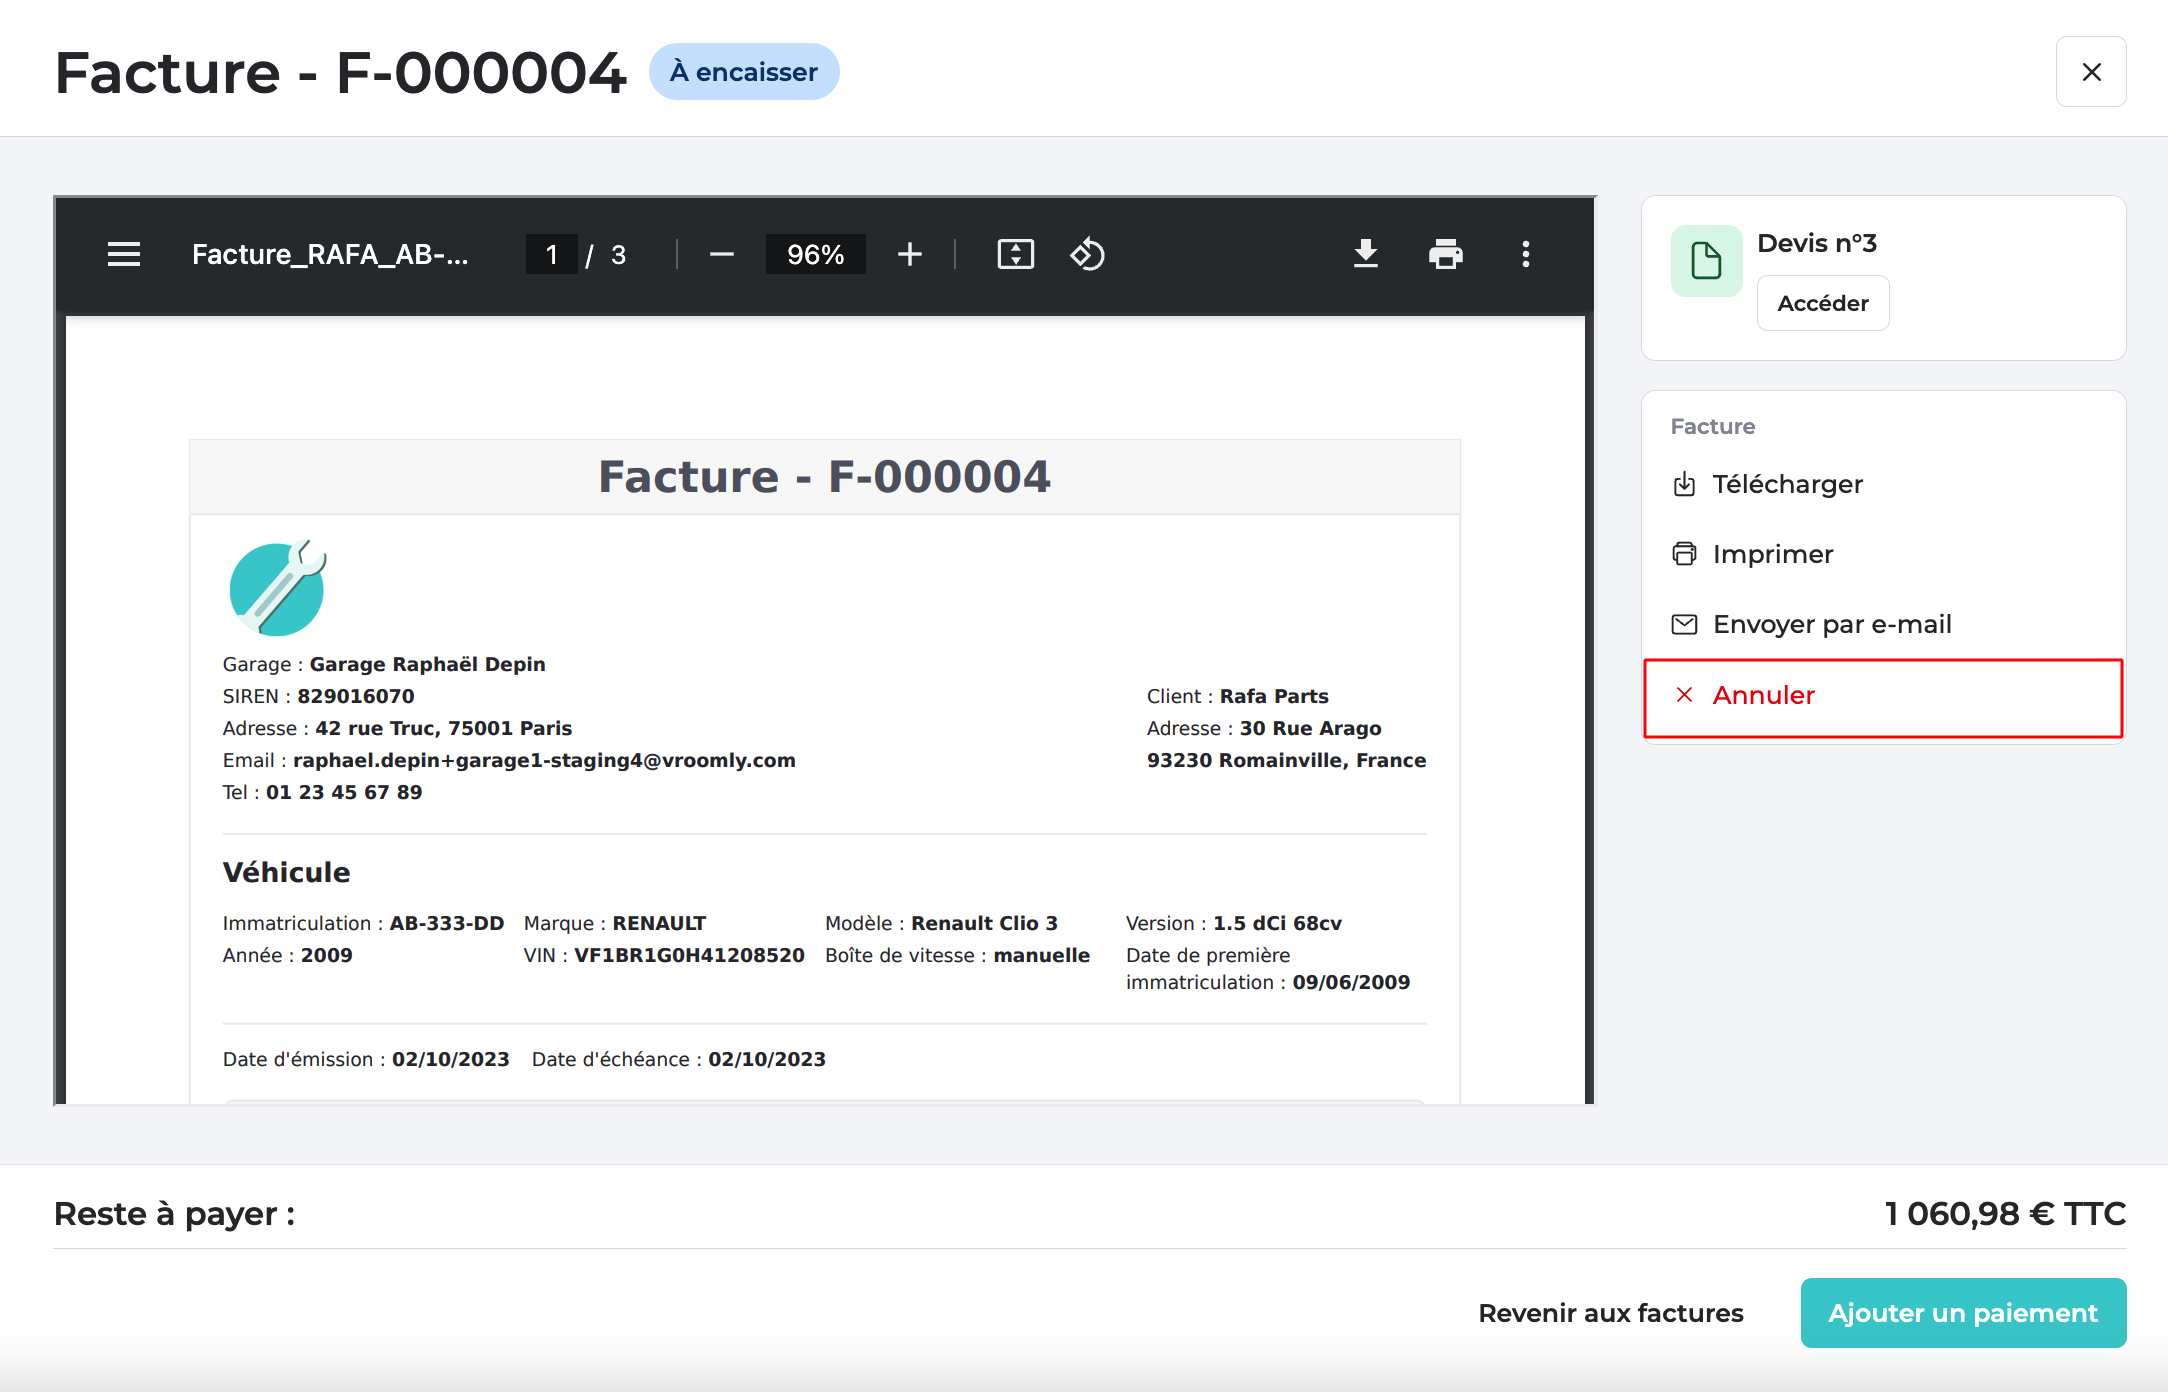Click the Boîte de vitesse manuelle text
The image size is (2168, 1392).
[957, 955]
